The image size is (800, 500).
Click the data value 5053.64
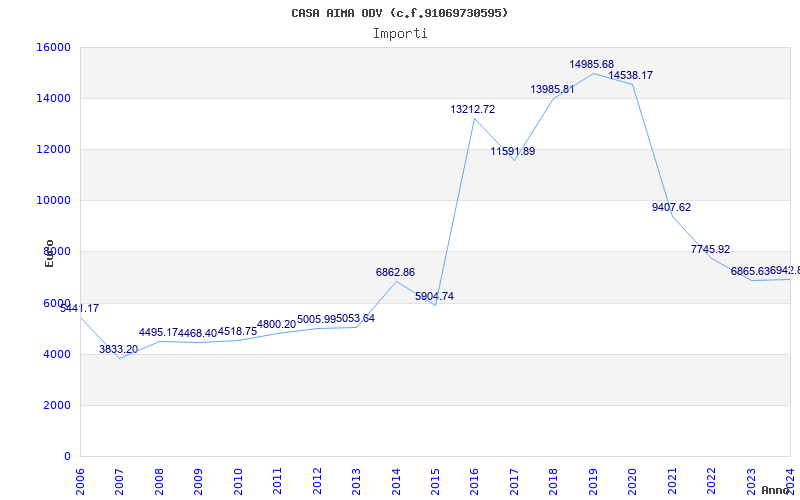point(356,318)
